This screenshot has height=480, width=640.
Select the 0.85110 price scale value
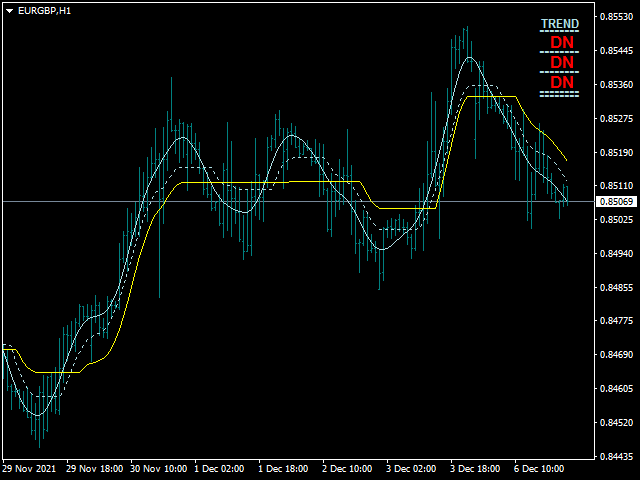point(616,186)
